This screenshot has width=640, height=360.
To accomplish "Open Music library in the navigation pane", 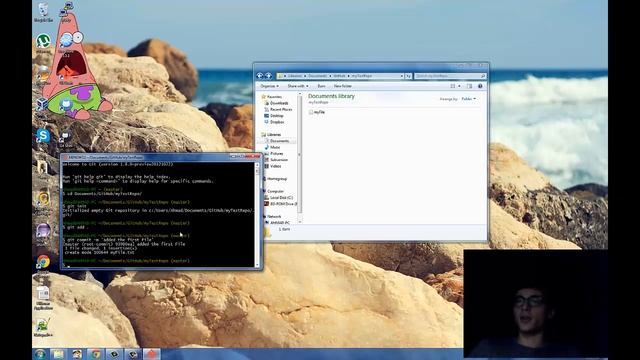I will tap(272, 147).
